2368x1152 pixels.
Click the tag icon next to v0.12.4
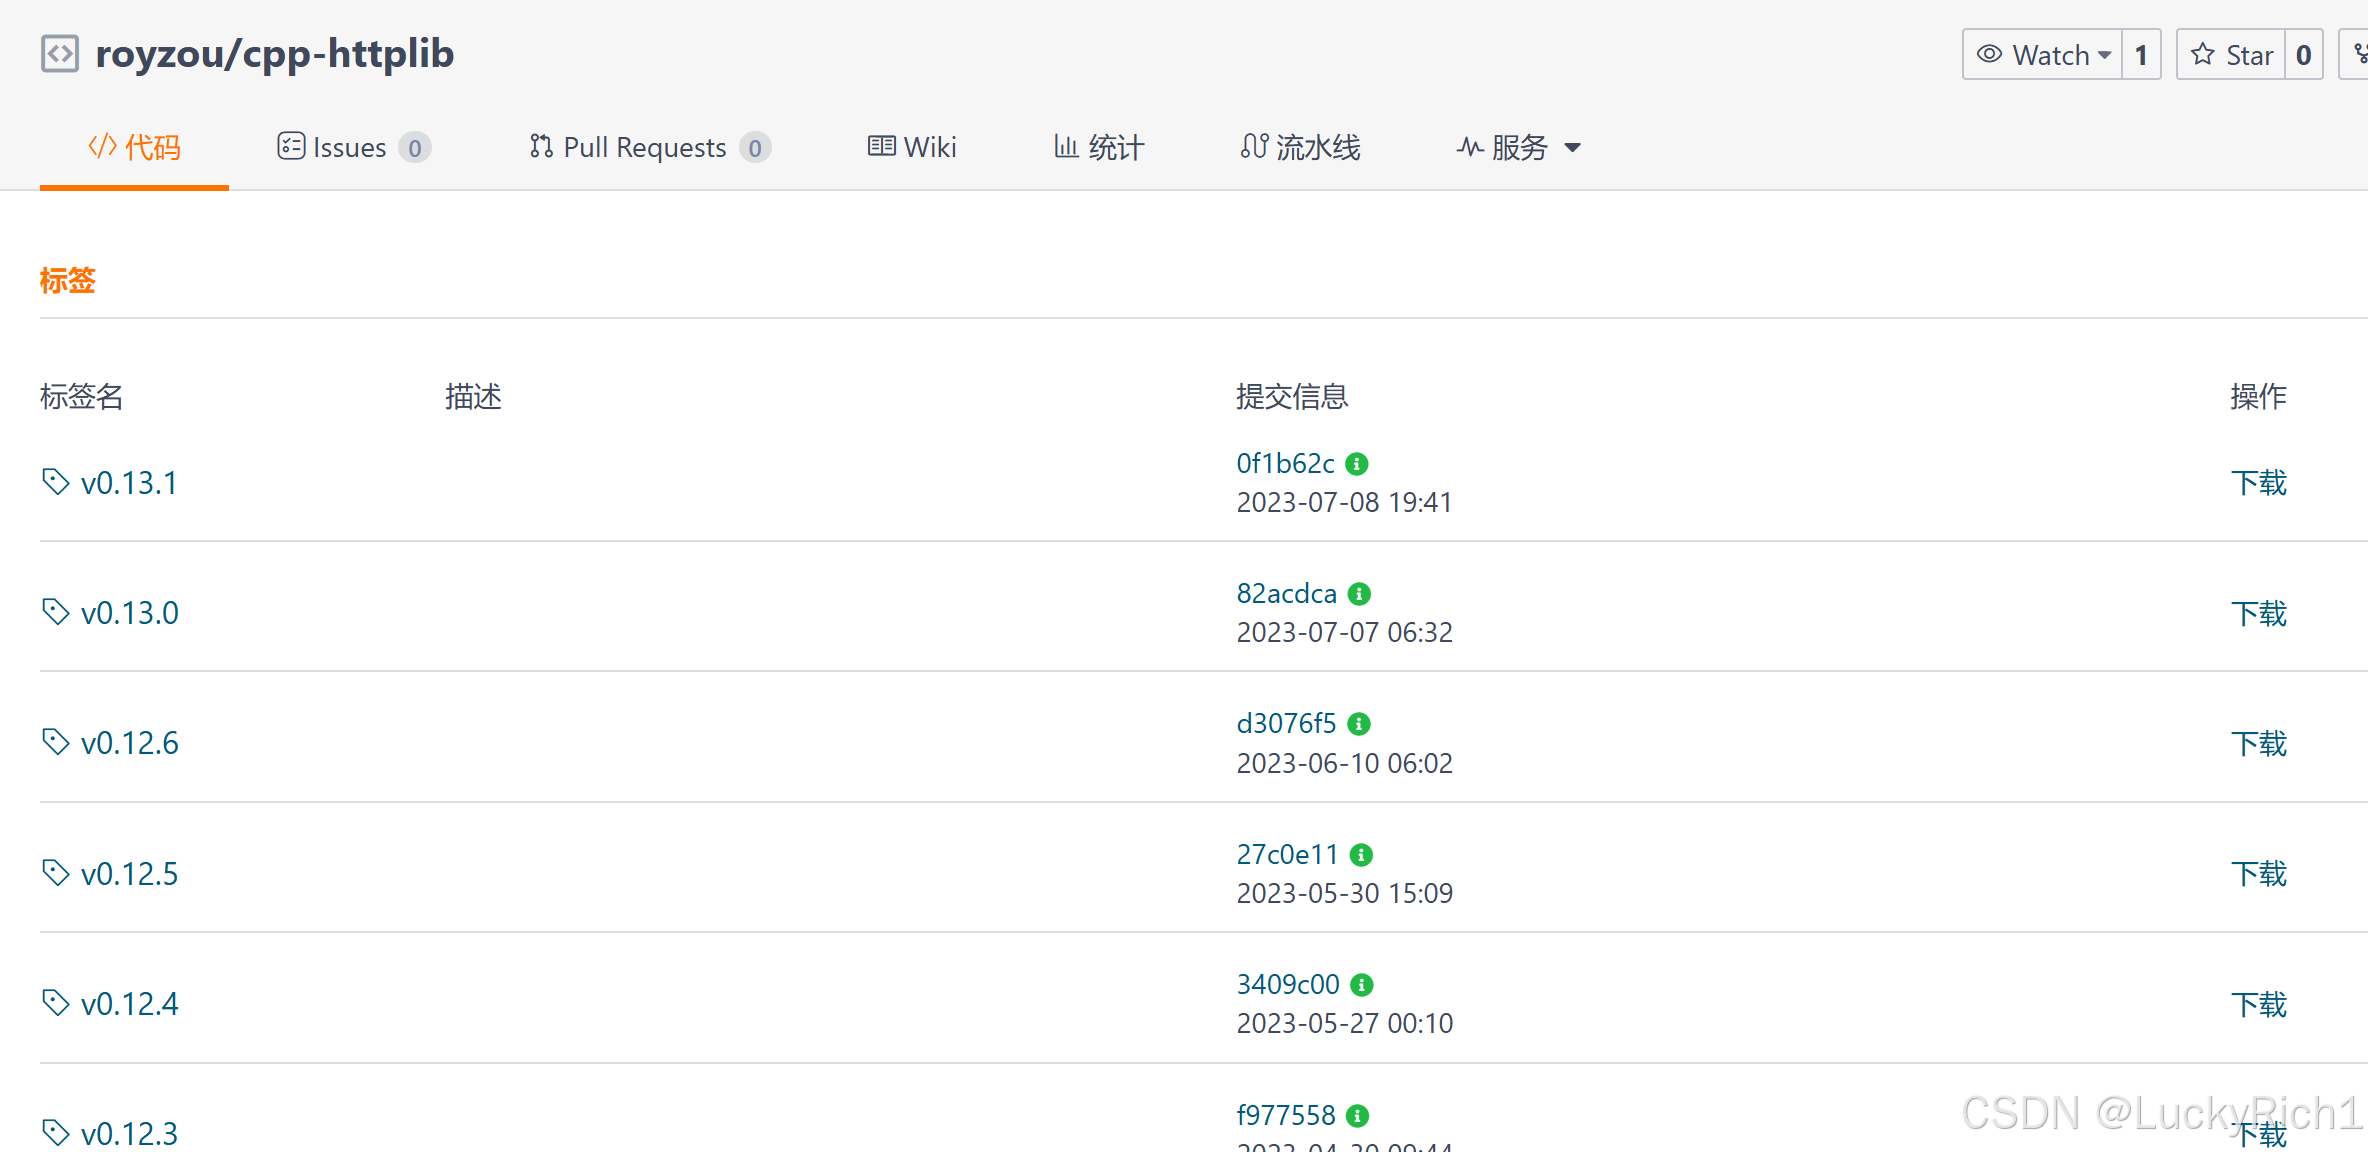pyautogui.click(x=56, y=1003)
